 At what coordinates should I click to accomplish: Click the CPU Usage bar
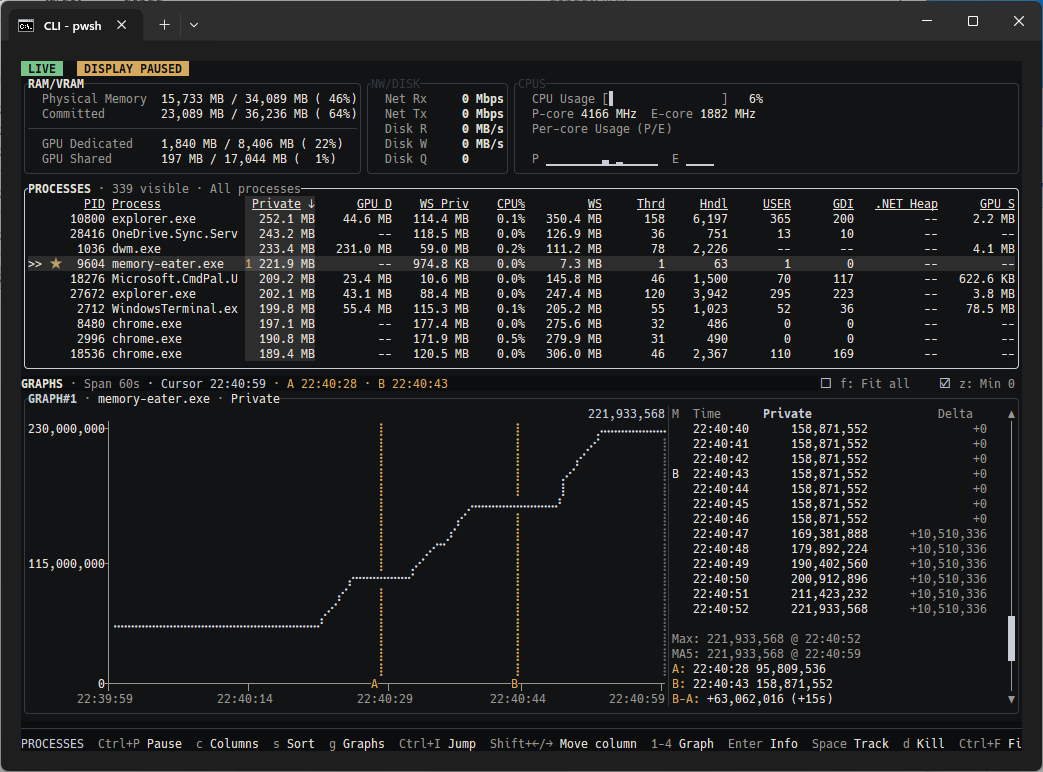click(x=666, y=99)
